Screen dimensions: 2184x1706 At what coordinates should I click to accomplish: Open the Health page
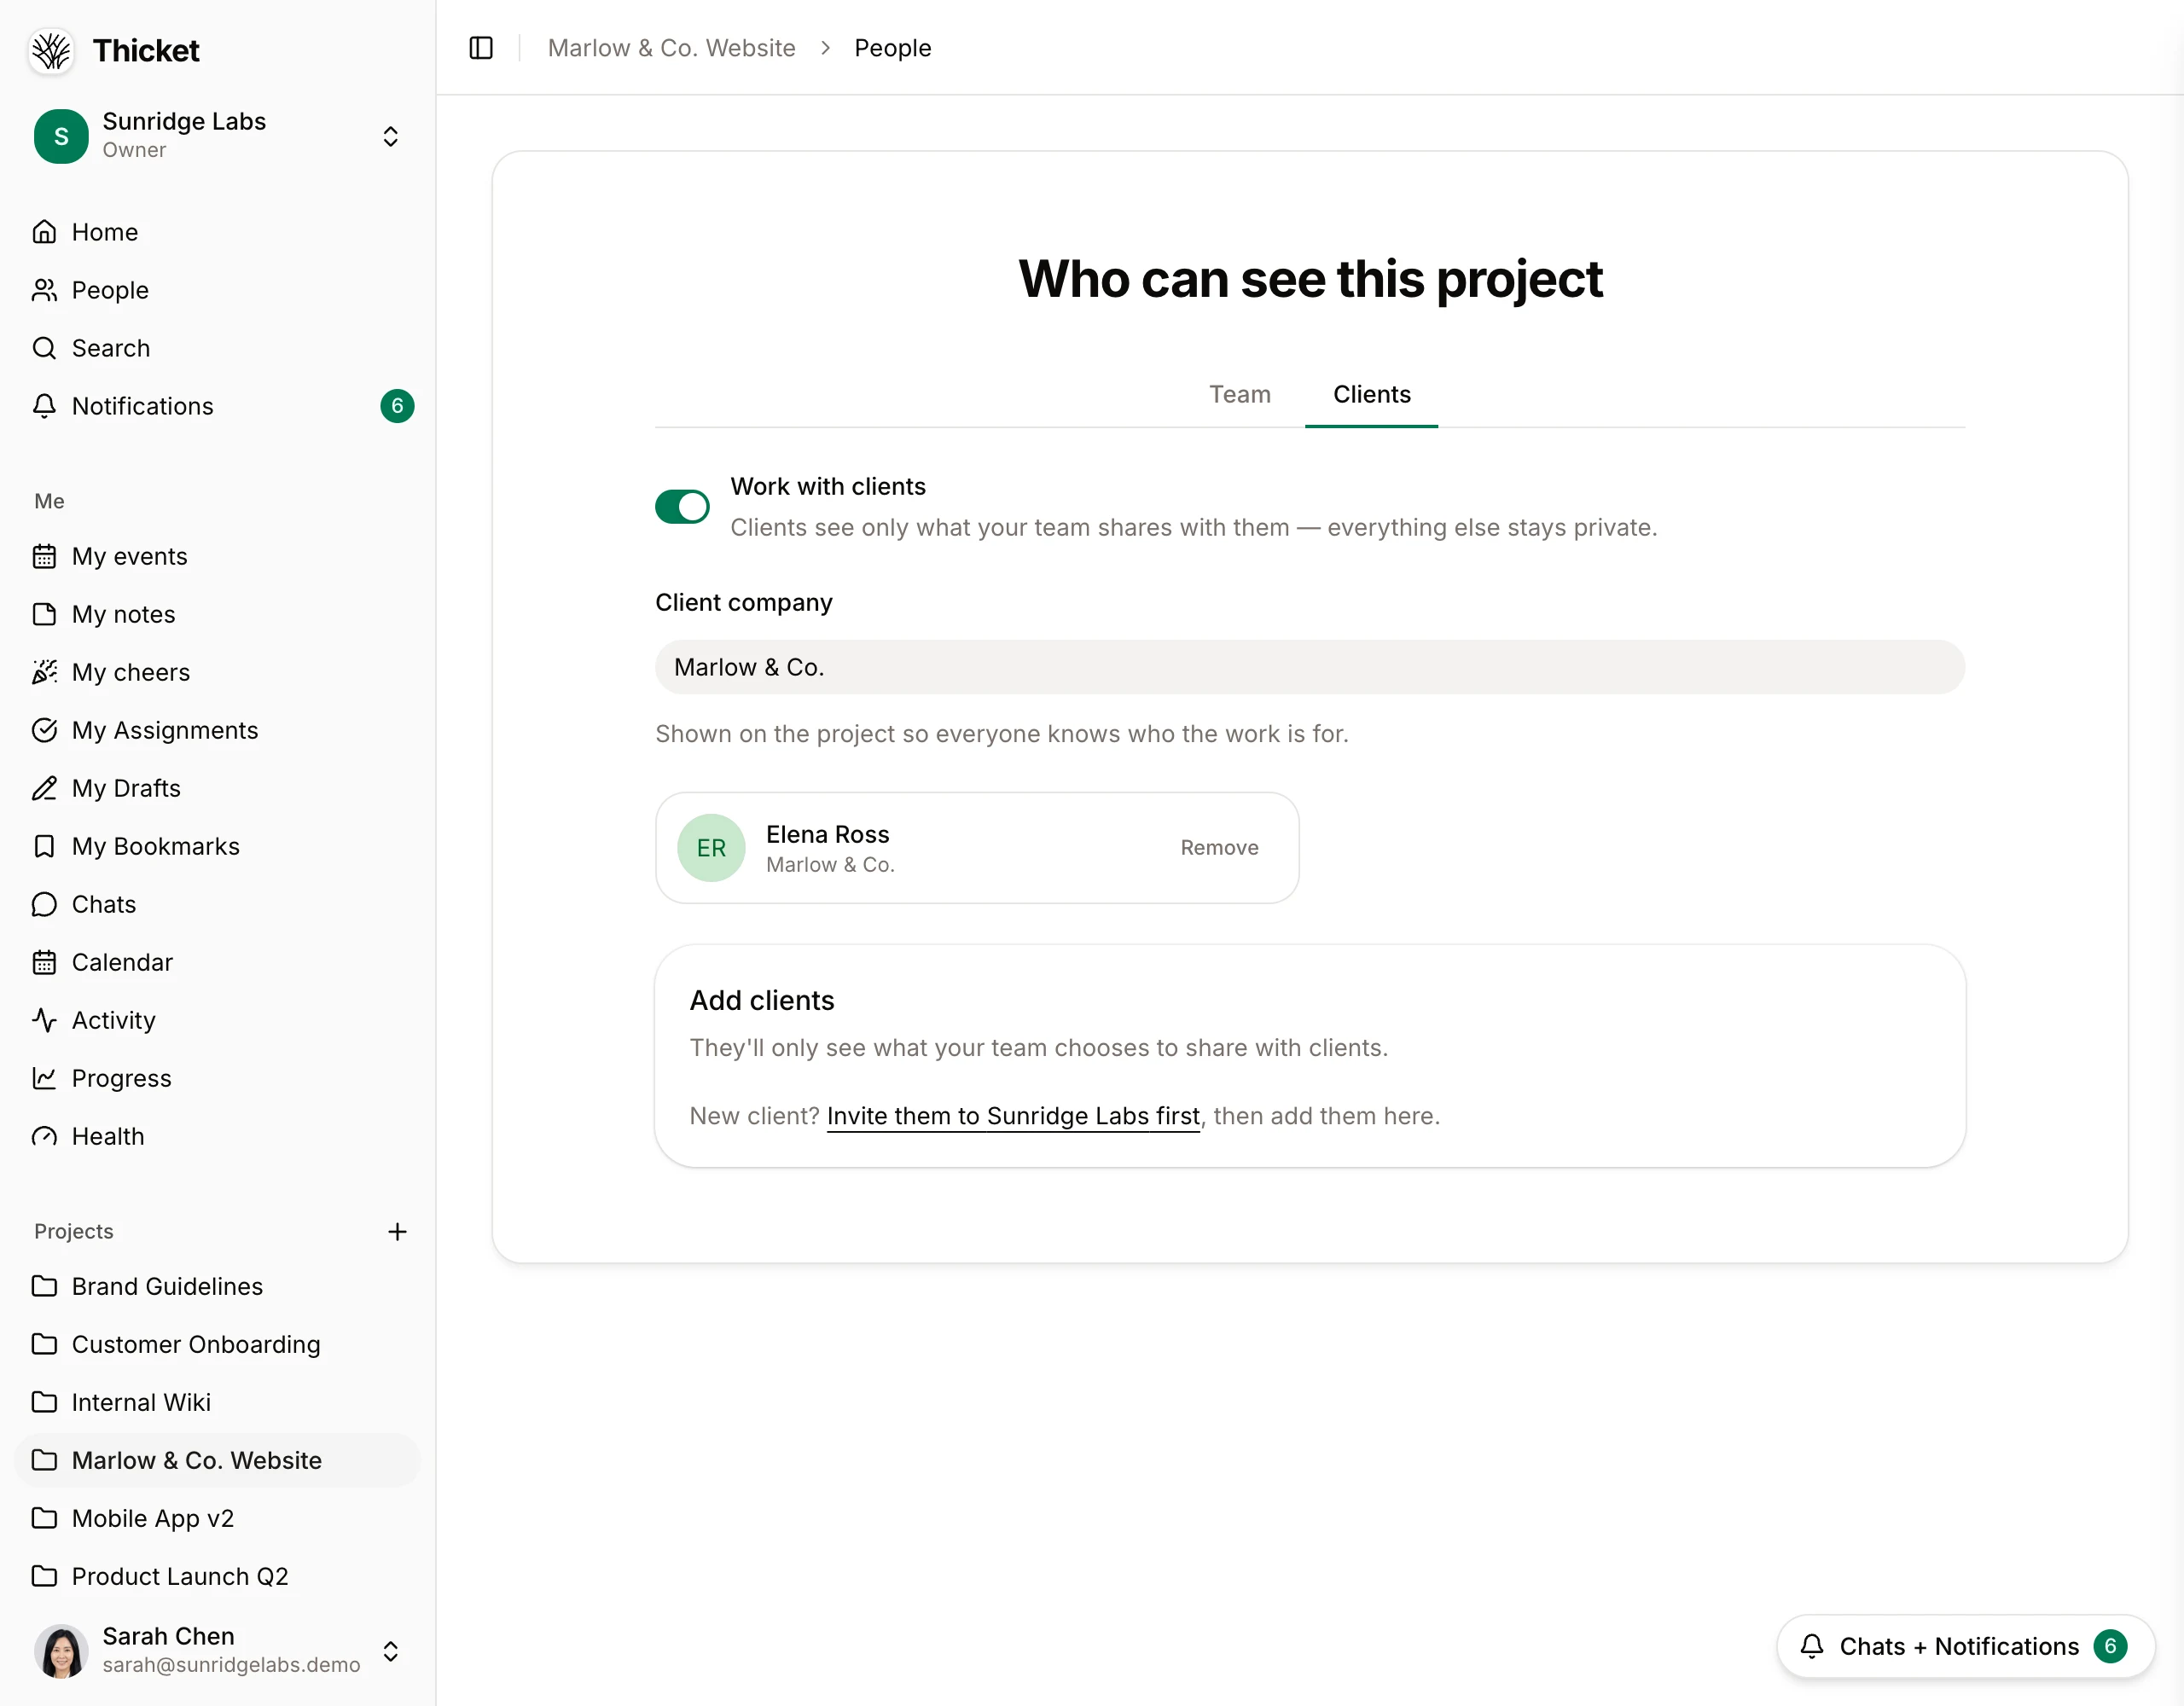[x=218, y=1136]
